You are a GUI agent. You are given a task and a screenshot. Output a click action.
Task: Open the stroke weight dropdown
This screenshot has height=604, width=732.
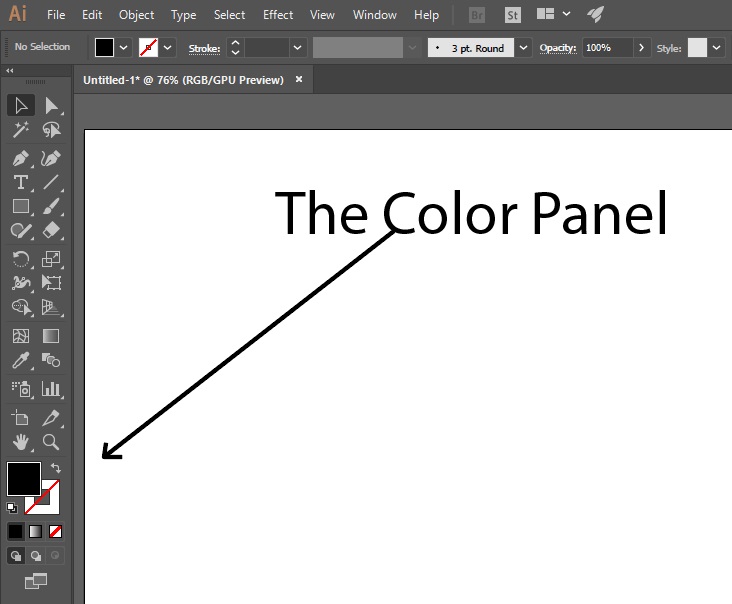click(x=297, y=48)
